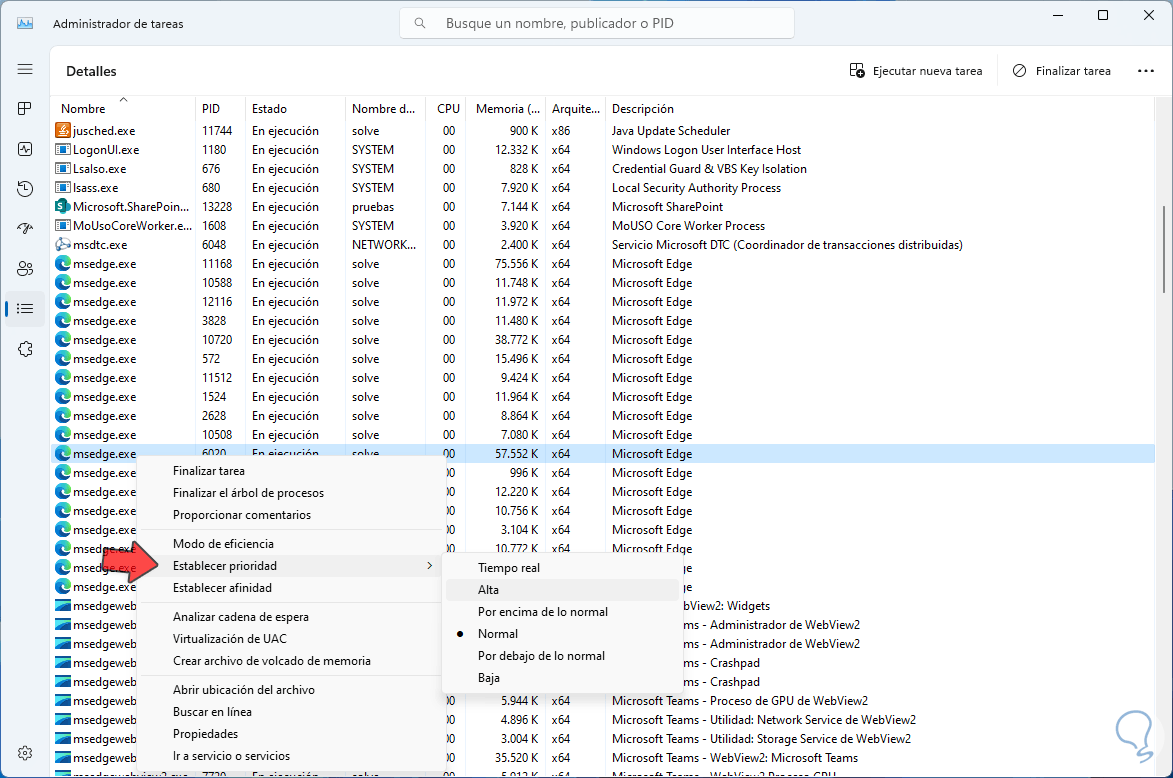Open the Users page icon

pos(25,269)
